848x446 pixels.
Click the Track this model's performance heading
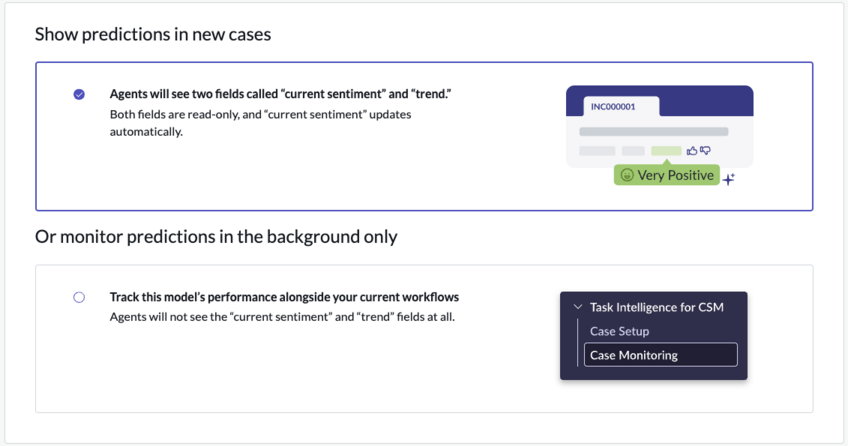[x=284, y=297]
